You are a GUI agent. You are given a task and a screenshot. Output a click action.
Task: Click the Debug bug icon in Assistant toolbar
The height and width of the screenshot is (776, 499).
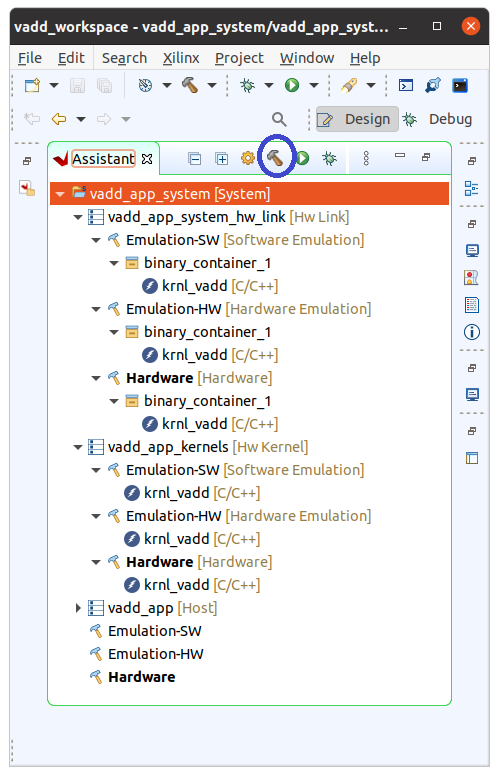tap(329, 158)
